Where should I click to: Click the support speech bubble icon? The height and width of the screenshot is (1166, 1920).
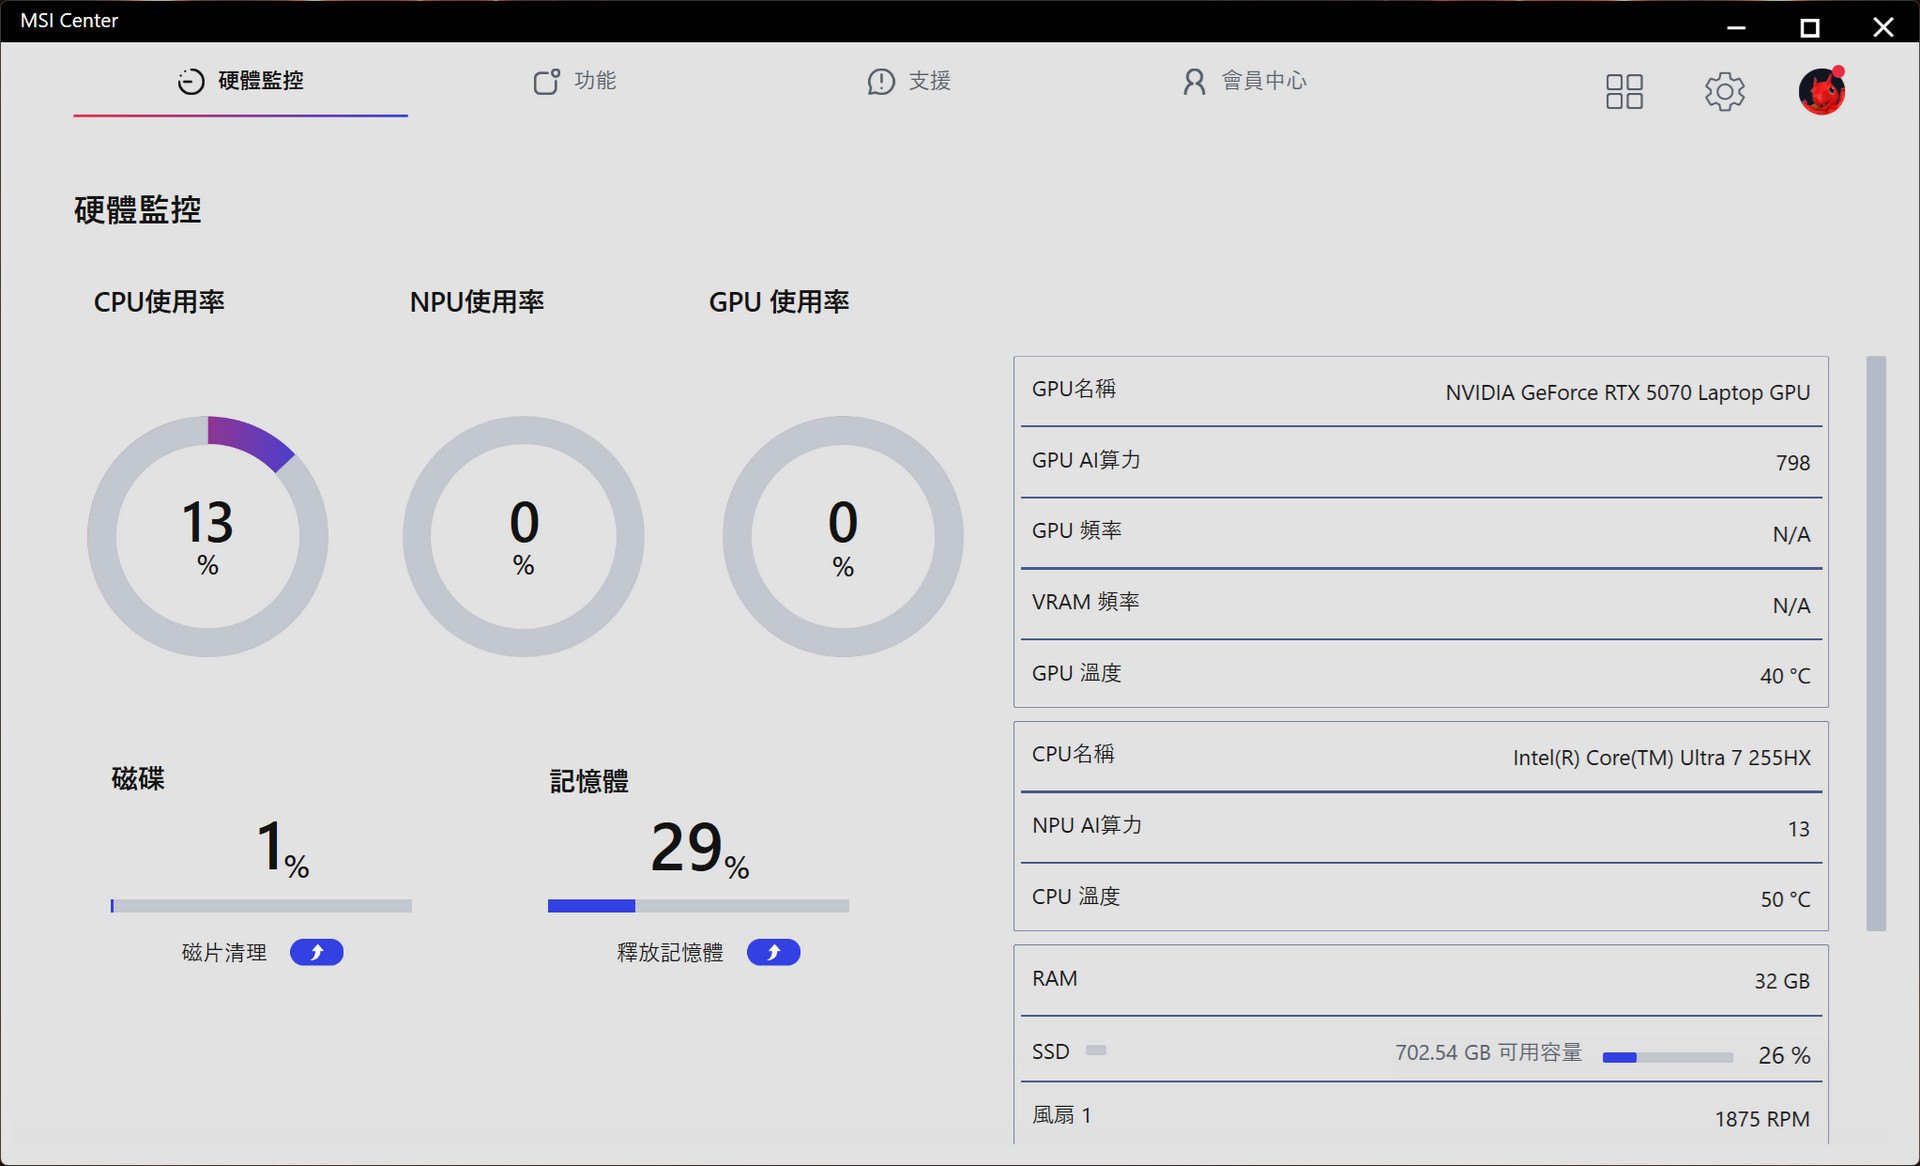click(881, 81)
